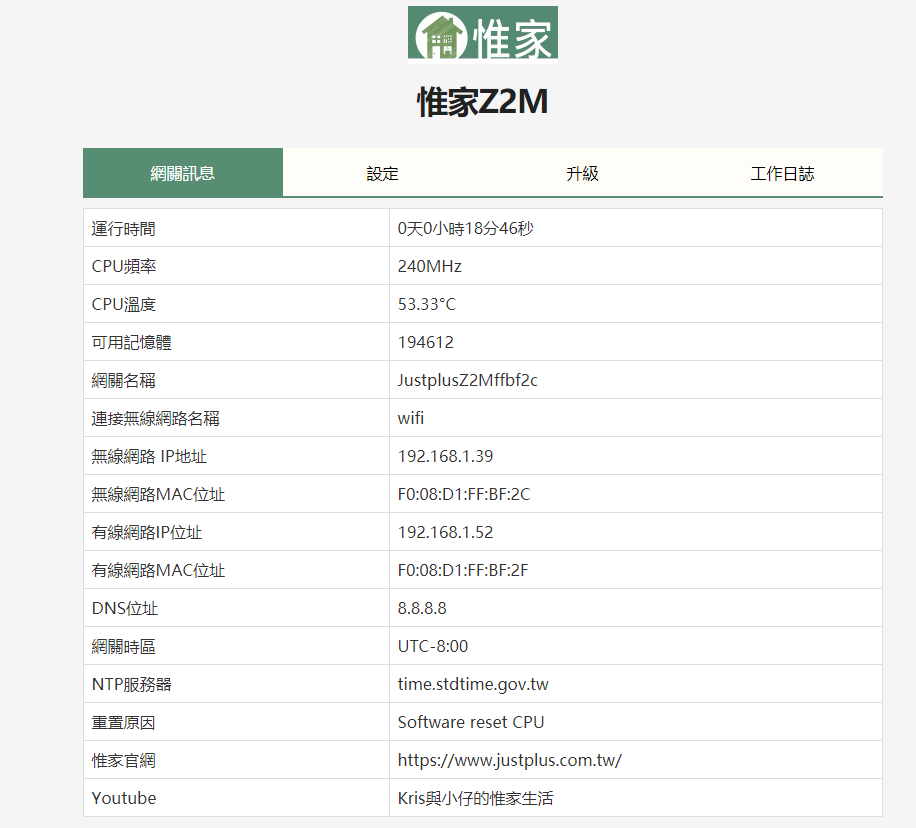Click the 無線網路MAC位址 label
The height and width of the screenshot is (828, 916).
(x=158, y=494)
